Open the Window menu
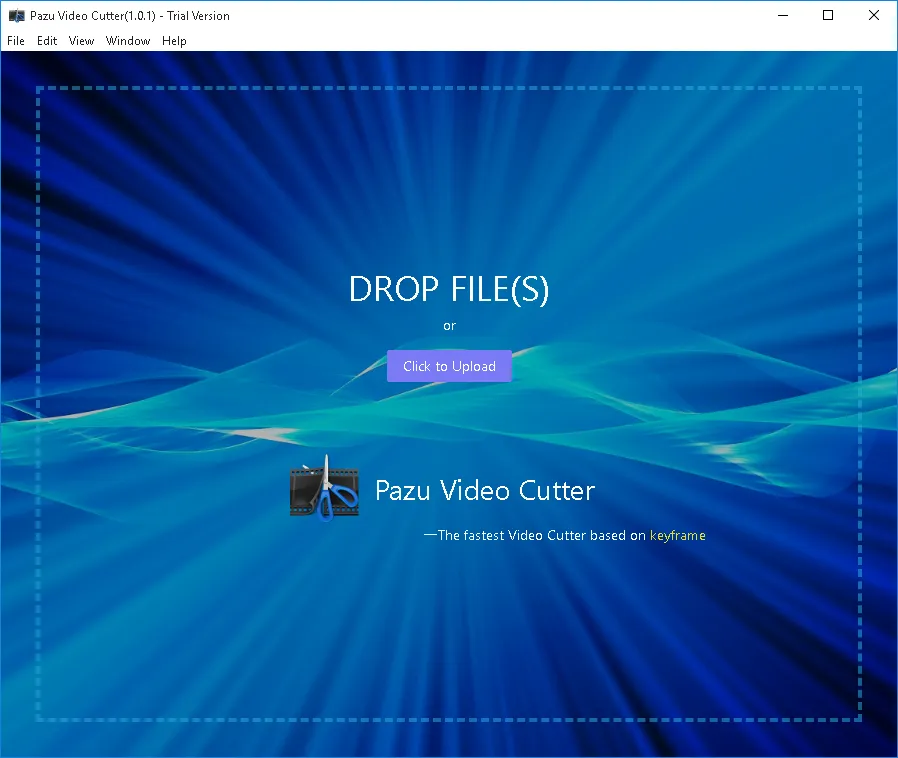The width and height of the screenshot is (898, 758). click(x=128, y=41)
